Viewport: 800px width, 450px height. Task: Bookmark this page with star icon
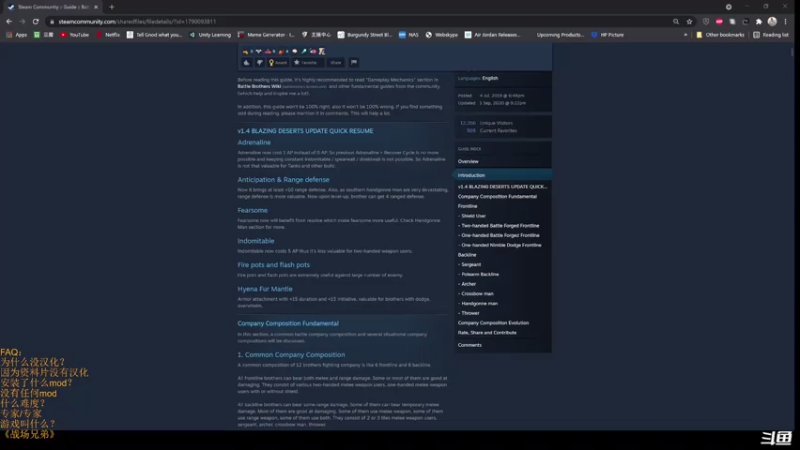point(689,21)
